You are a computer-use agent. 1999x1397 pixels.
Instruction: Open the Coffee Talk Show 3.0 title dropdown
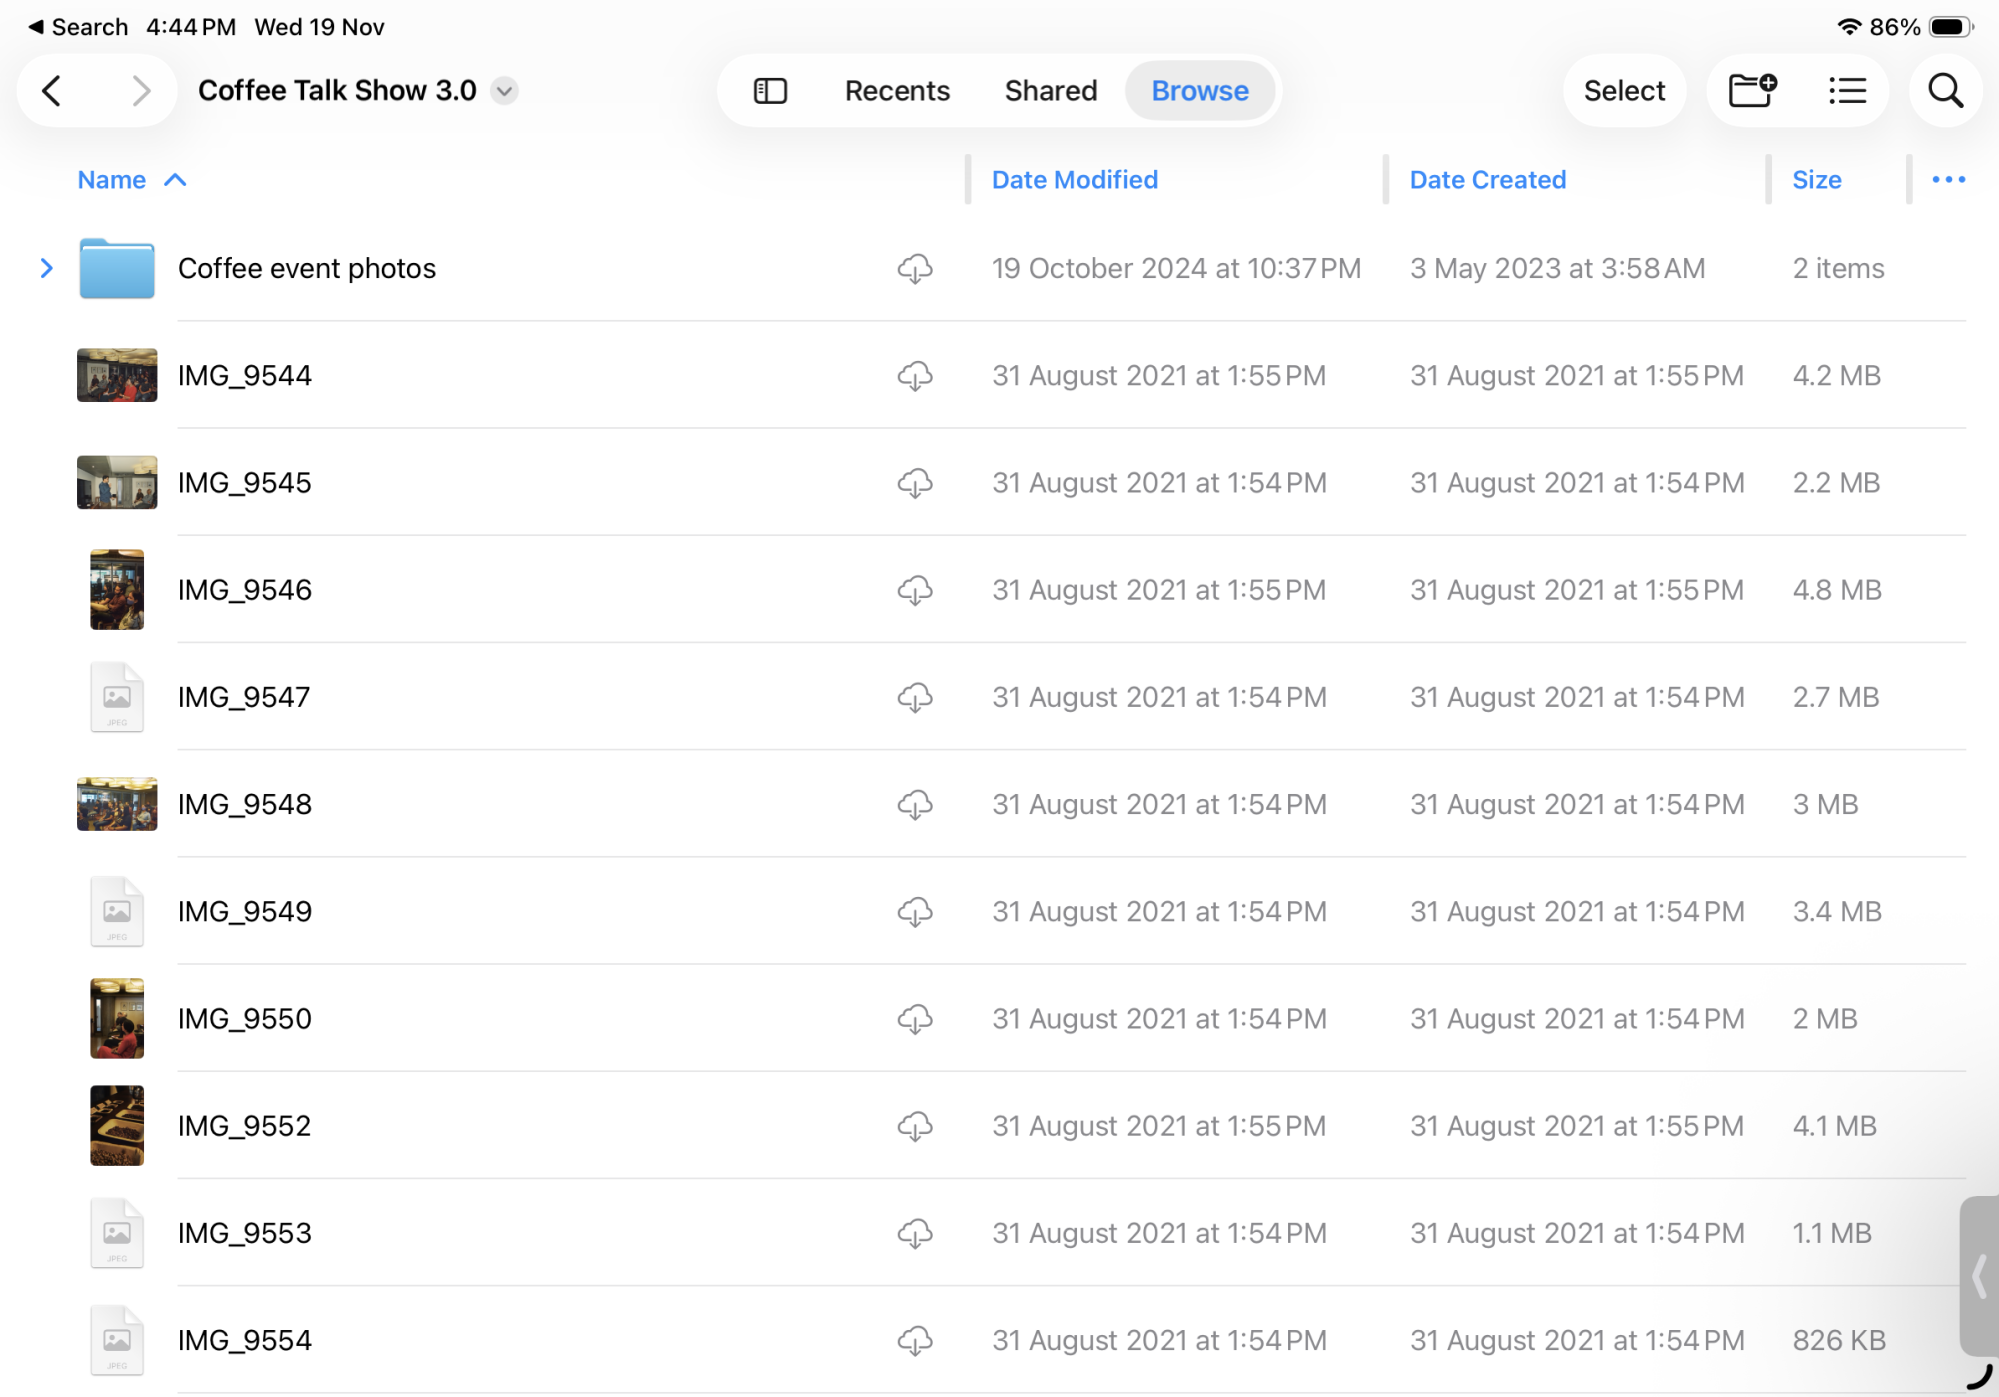click(505, 91)
